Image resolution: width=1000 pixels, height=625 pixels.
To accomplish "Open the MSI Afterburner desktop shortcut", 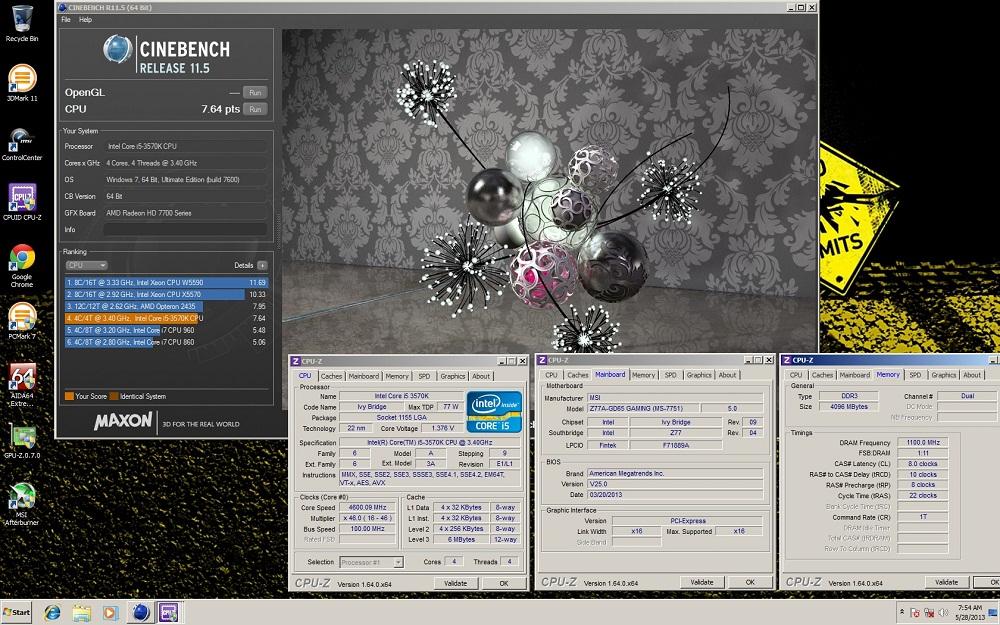I will (x=22, y=504).
